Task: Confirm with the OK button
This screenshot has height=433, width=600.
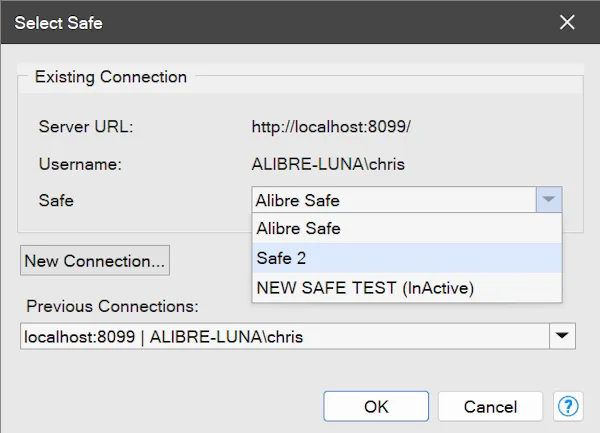Action: 376,406
